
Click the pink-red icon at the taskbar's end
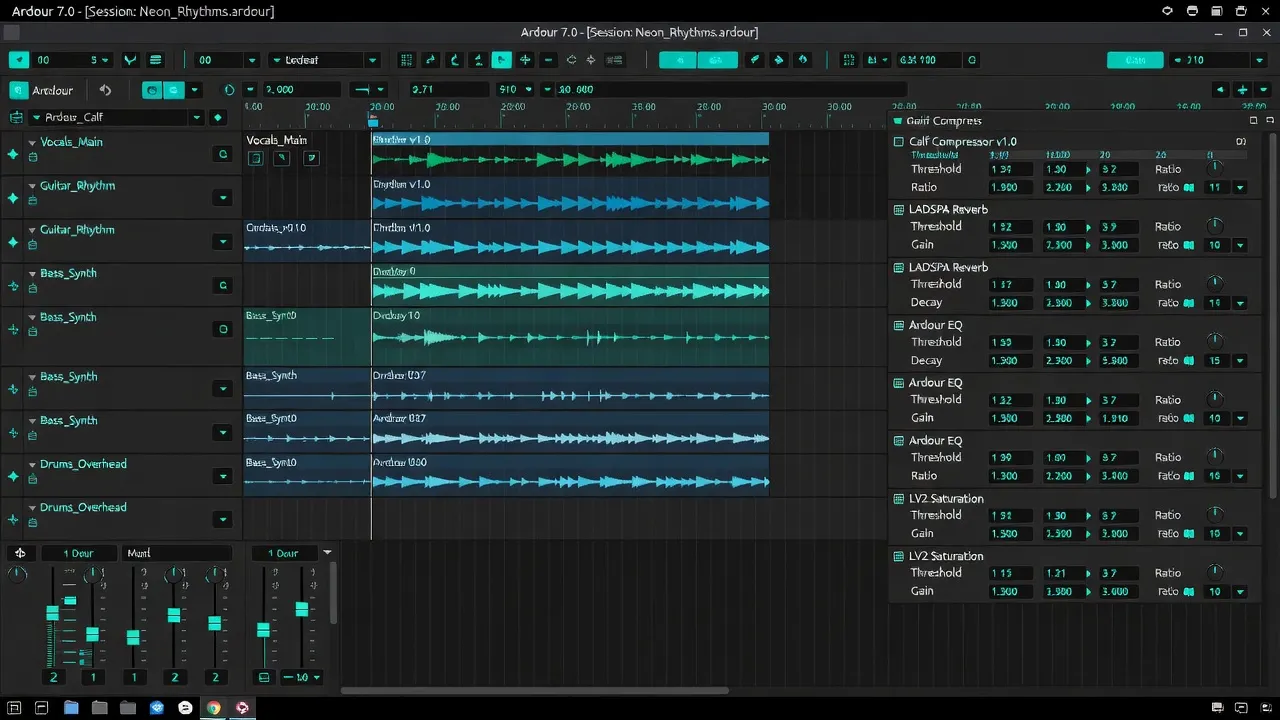[242, 707]
